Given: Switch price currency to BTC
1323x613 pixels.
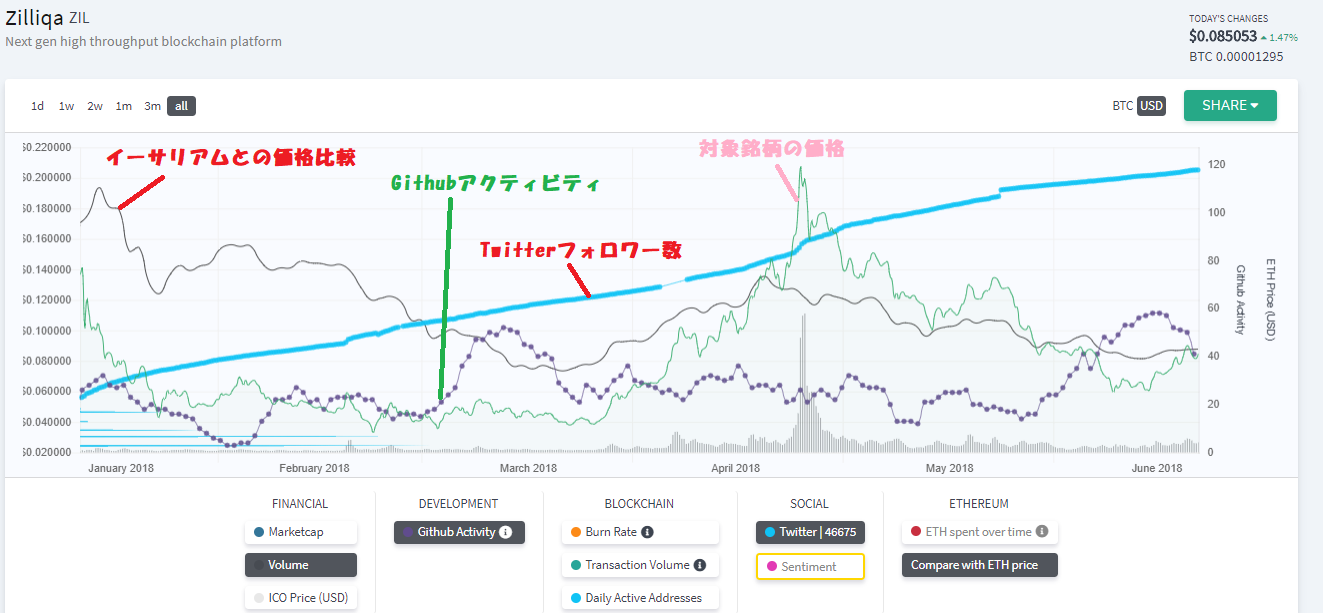Looking at the screenshot, I should pos(1123,106).
